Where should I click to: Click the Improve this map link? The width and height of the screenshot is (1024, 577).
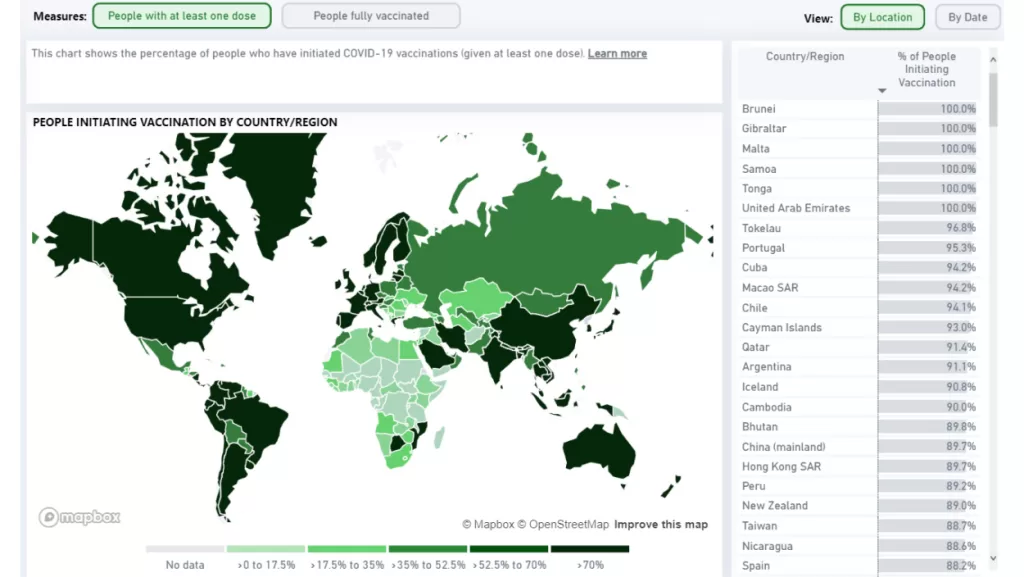[x=663, y=523]
